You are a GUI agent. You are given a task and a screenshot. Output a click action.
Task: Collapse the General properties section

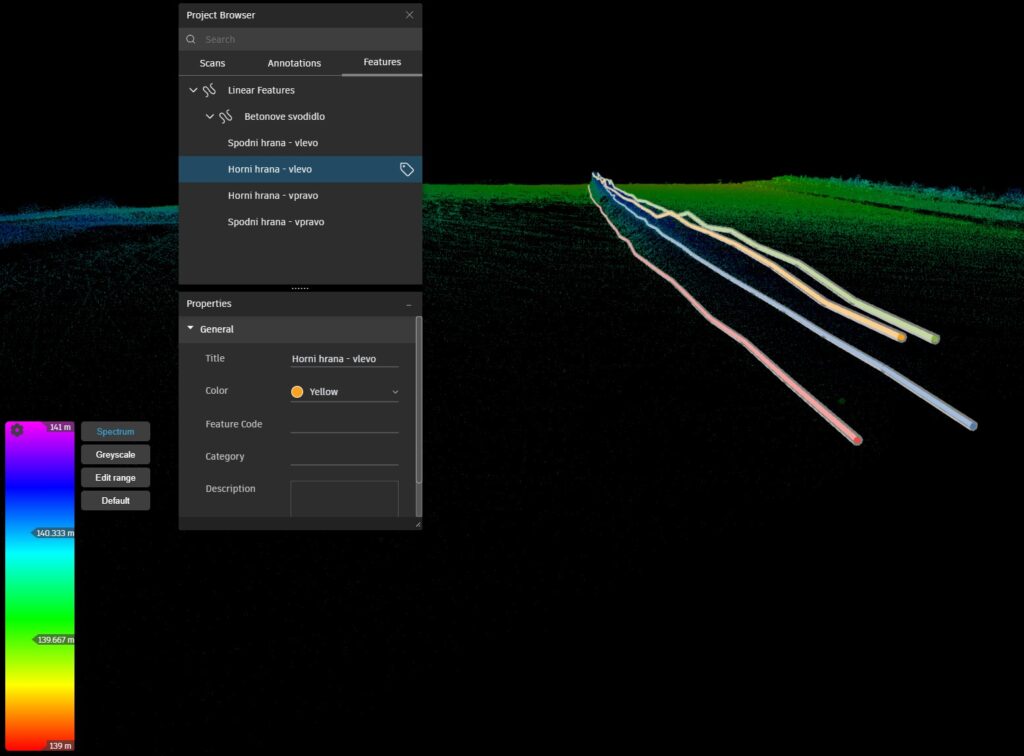point(191,329)
